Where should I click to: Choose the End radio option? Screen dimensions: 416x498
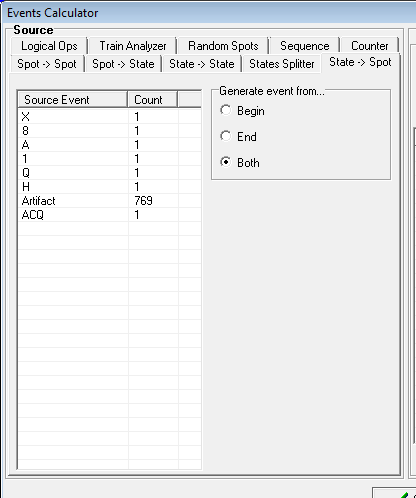[x=238, y=137]
